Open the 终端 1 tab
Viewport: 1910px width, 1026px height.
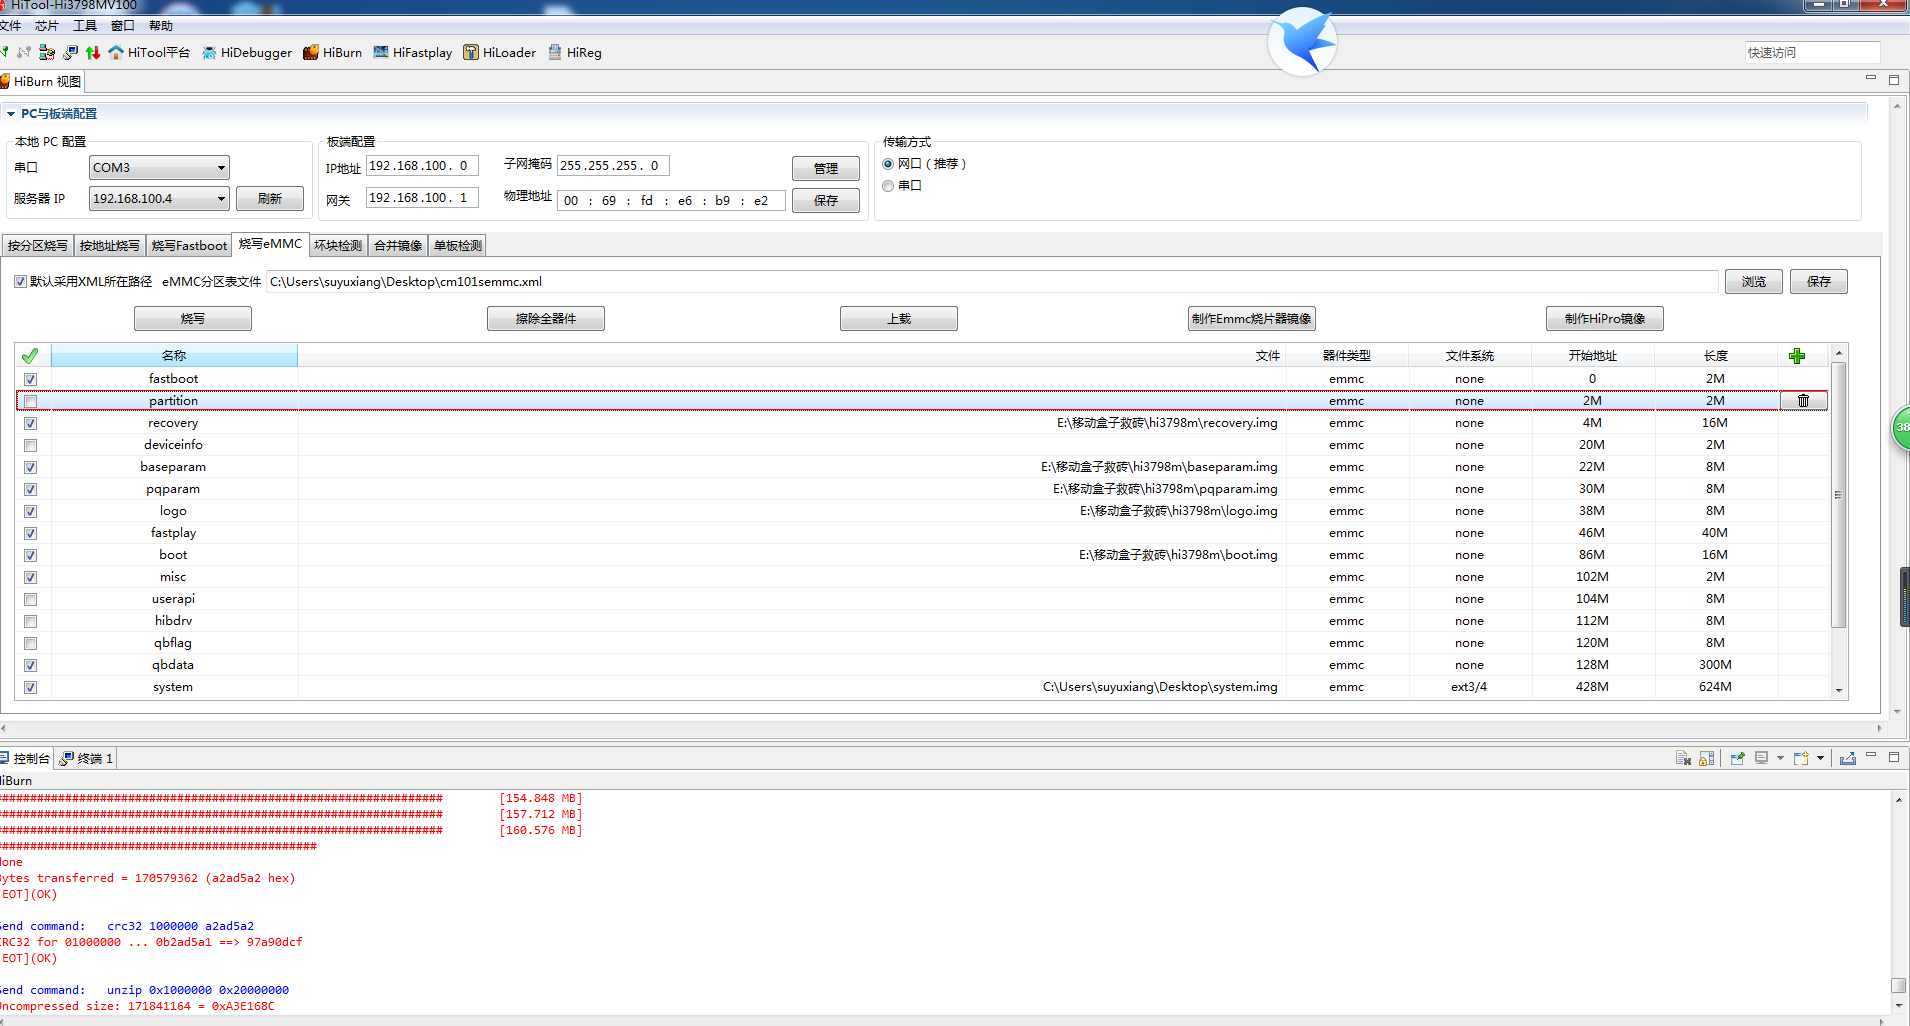pyautogui.click(x=86, y=758)
